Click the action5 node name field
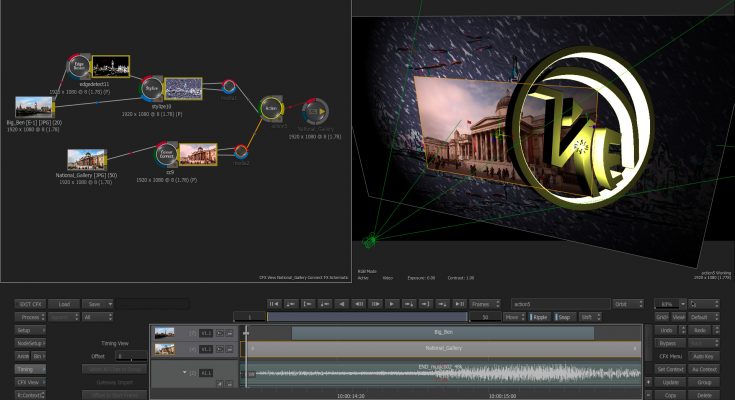The image size is (735, 400). point(561,304)
